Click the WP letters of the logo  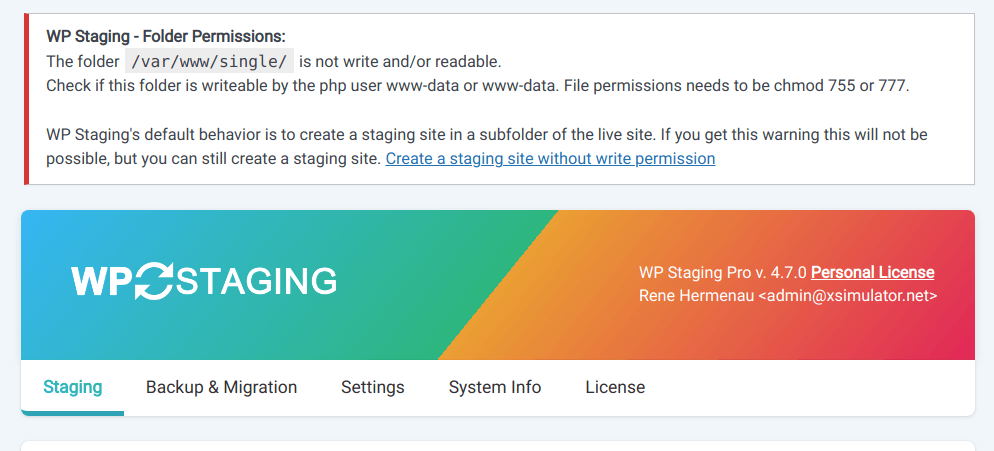101,281
